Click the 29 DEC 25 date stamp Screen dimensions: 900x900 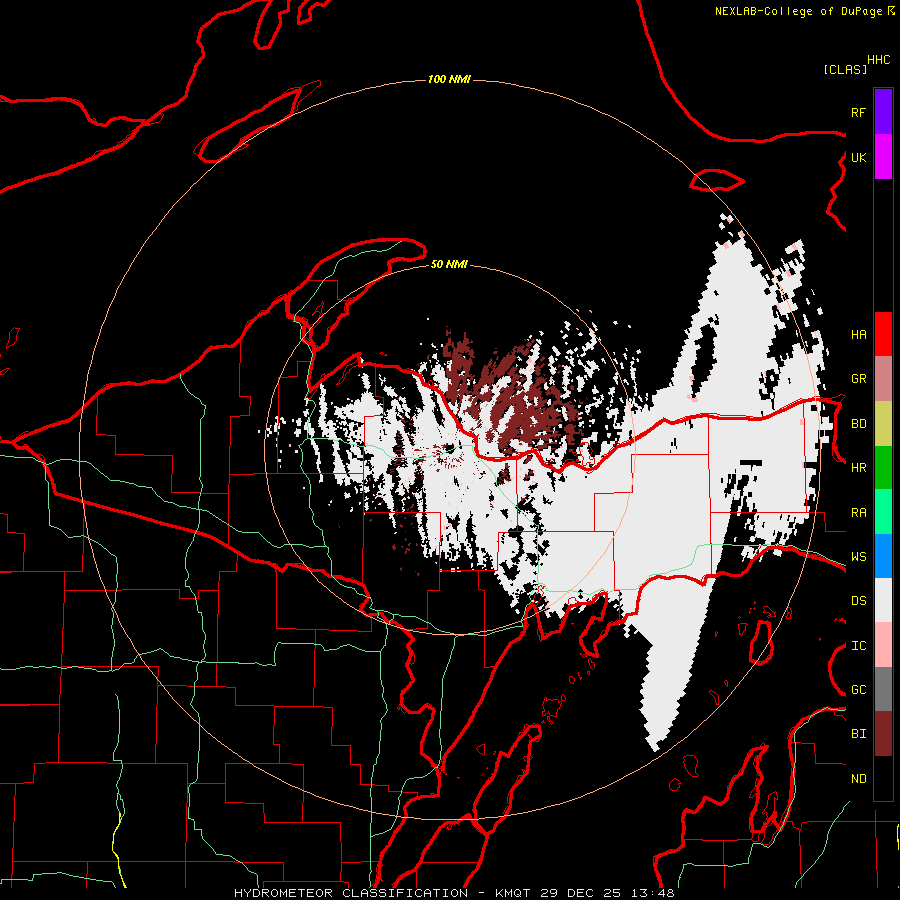(581, 893)
